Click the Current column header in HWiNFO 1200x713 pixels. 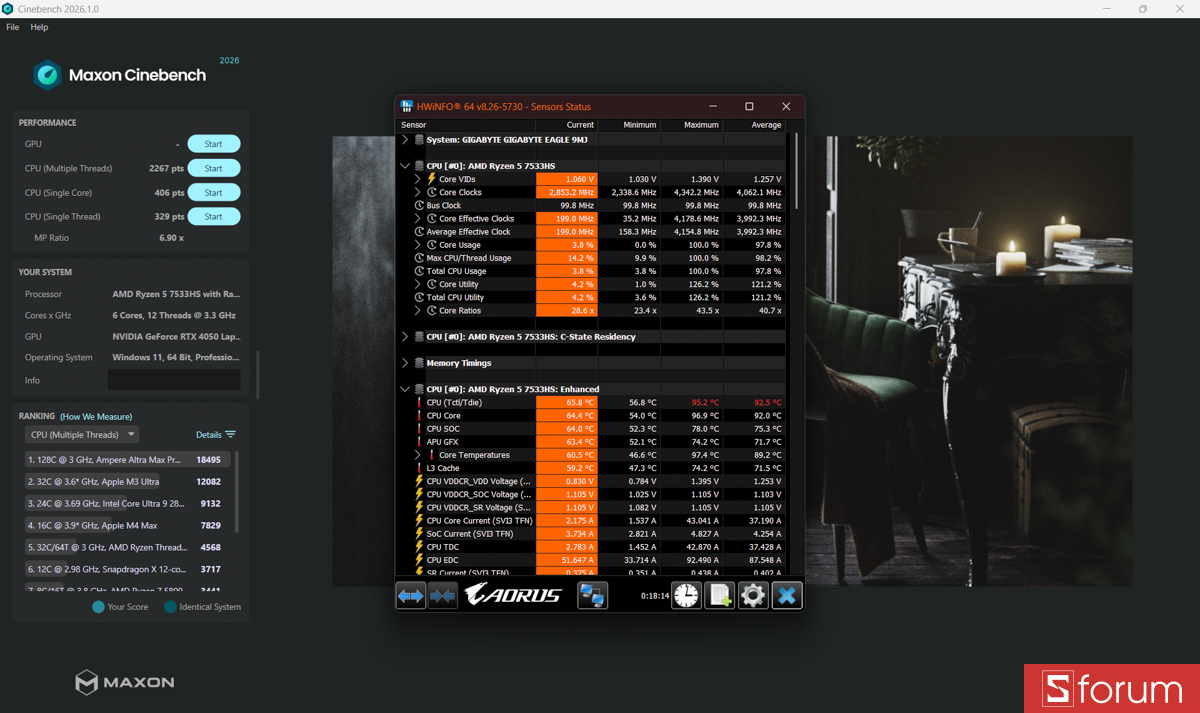(567, 125)
